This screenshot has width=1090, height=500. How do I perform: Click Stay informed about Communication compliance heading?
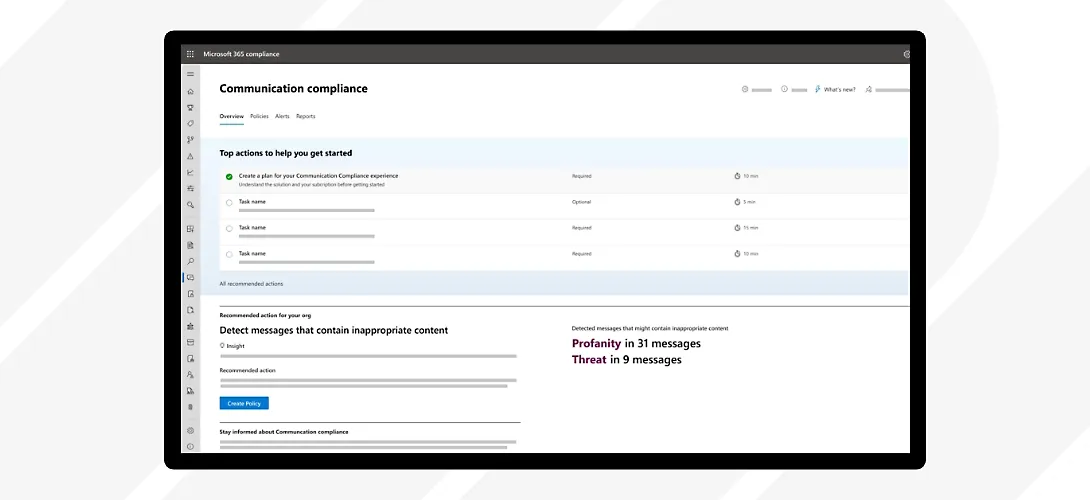284,432
